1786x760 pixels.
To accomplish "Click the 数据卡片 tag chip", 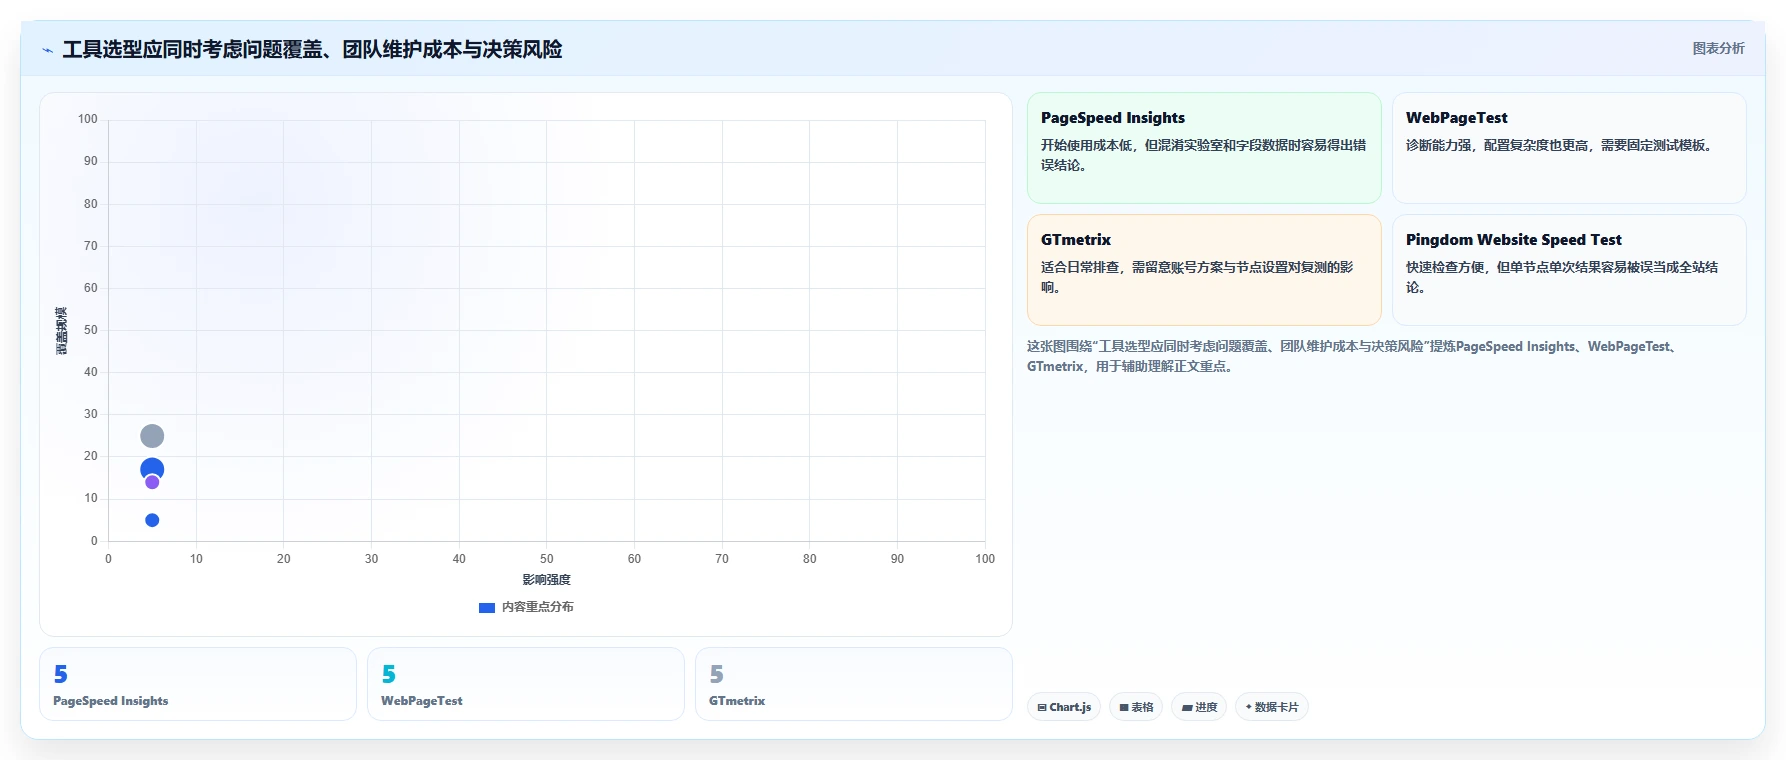I will [1272, 707].
